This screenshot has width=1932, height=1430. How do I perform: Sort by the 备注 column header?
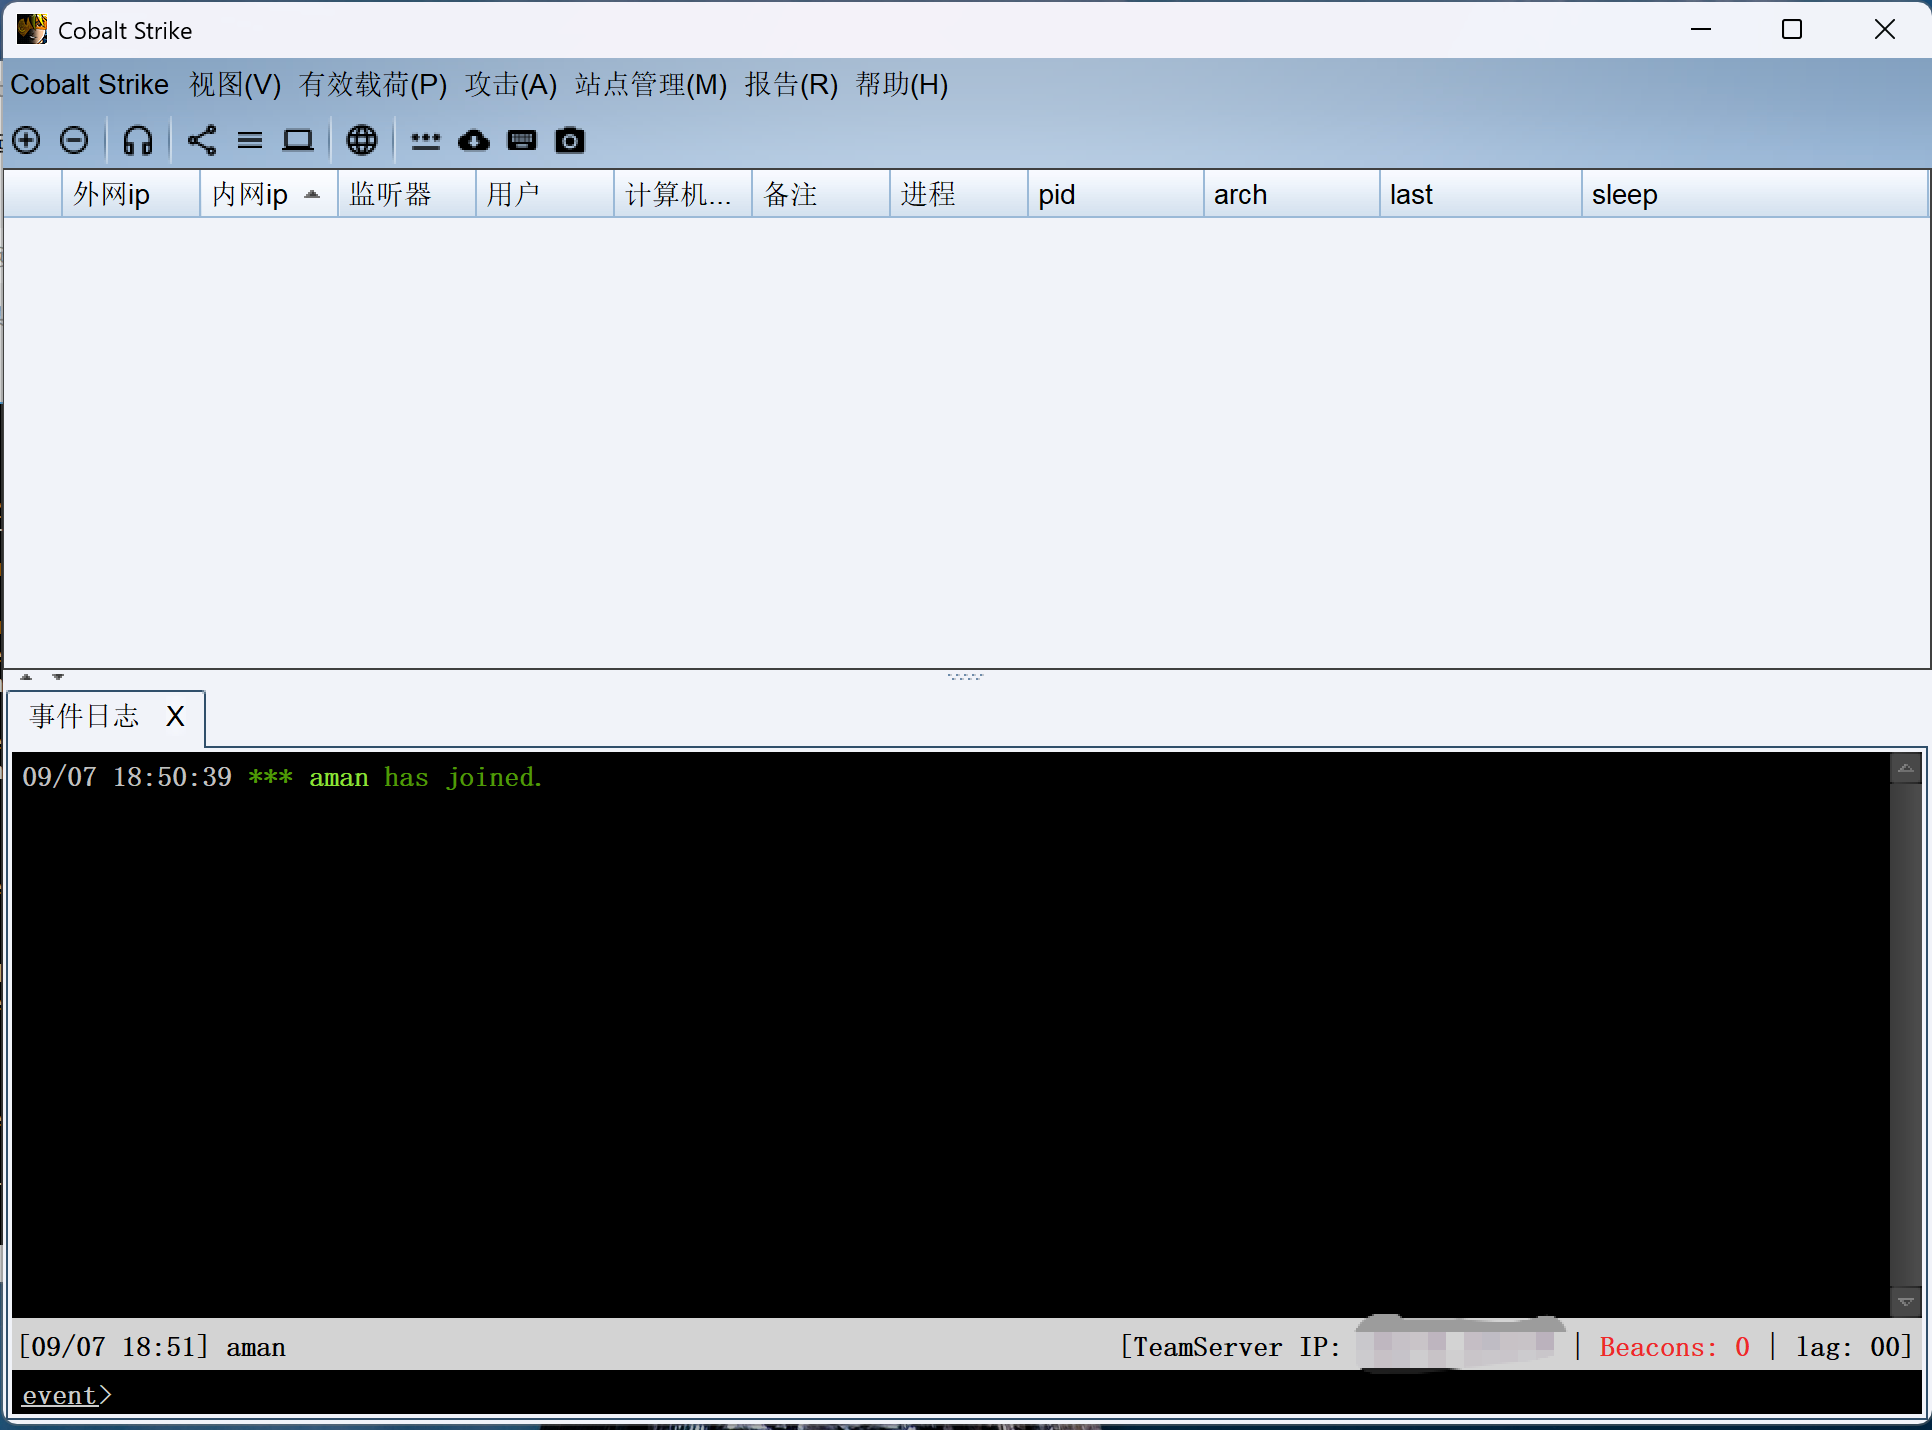pos(821,194)
